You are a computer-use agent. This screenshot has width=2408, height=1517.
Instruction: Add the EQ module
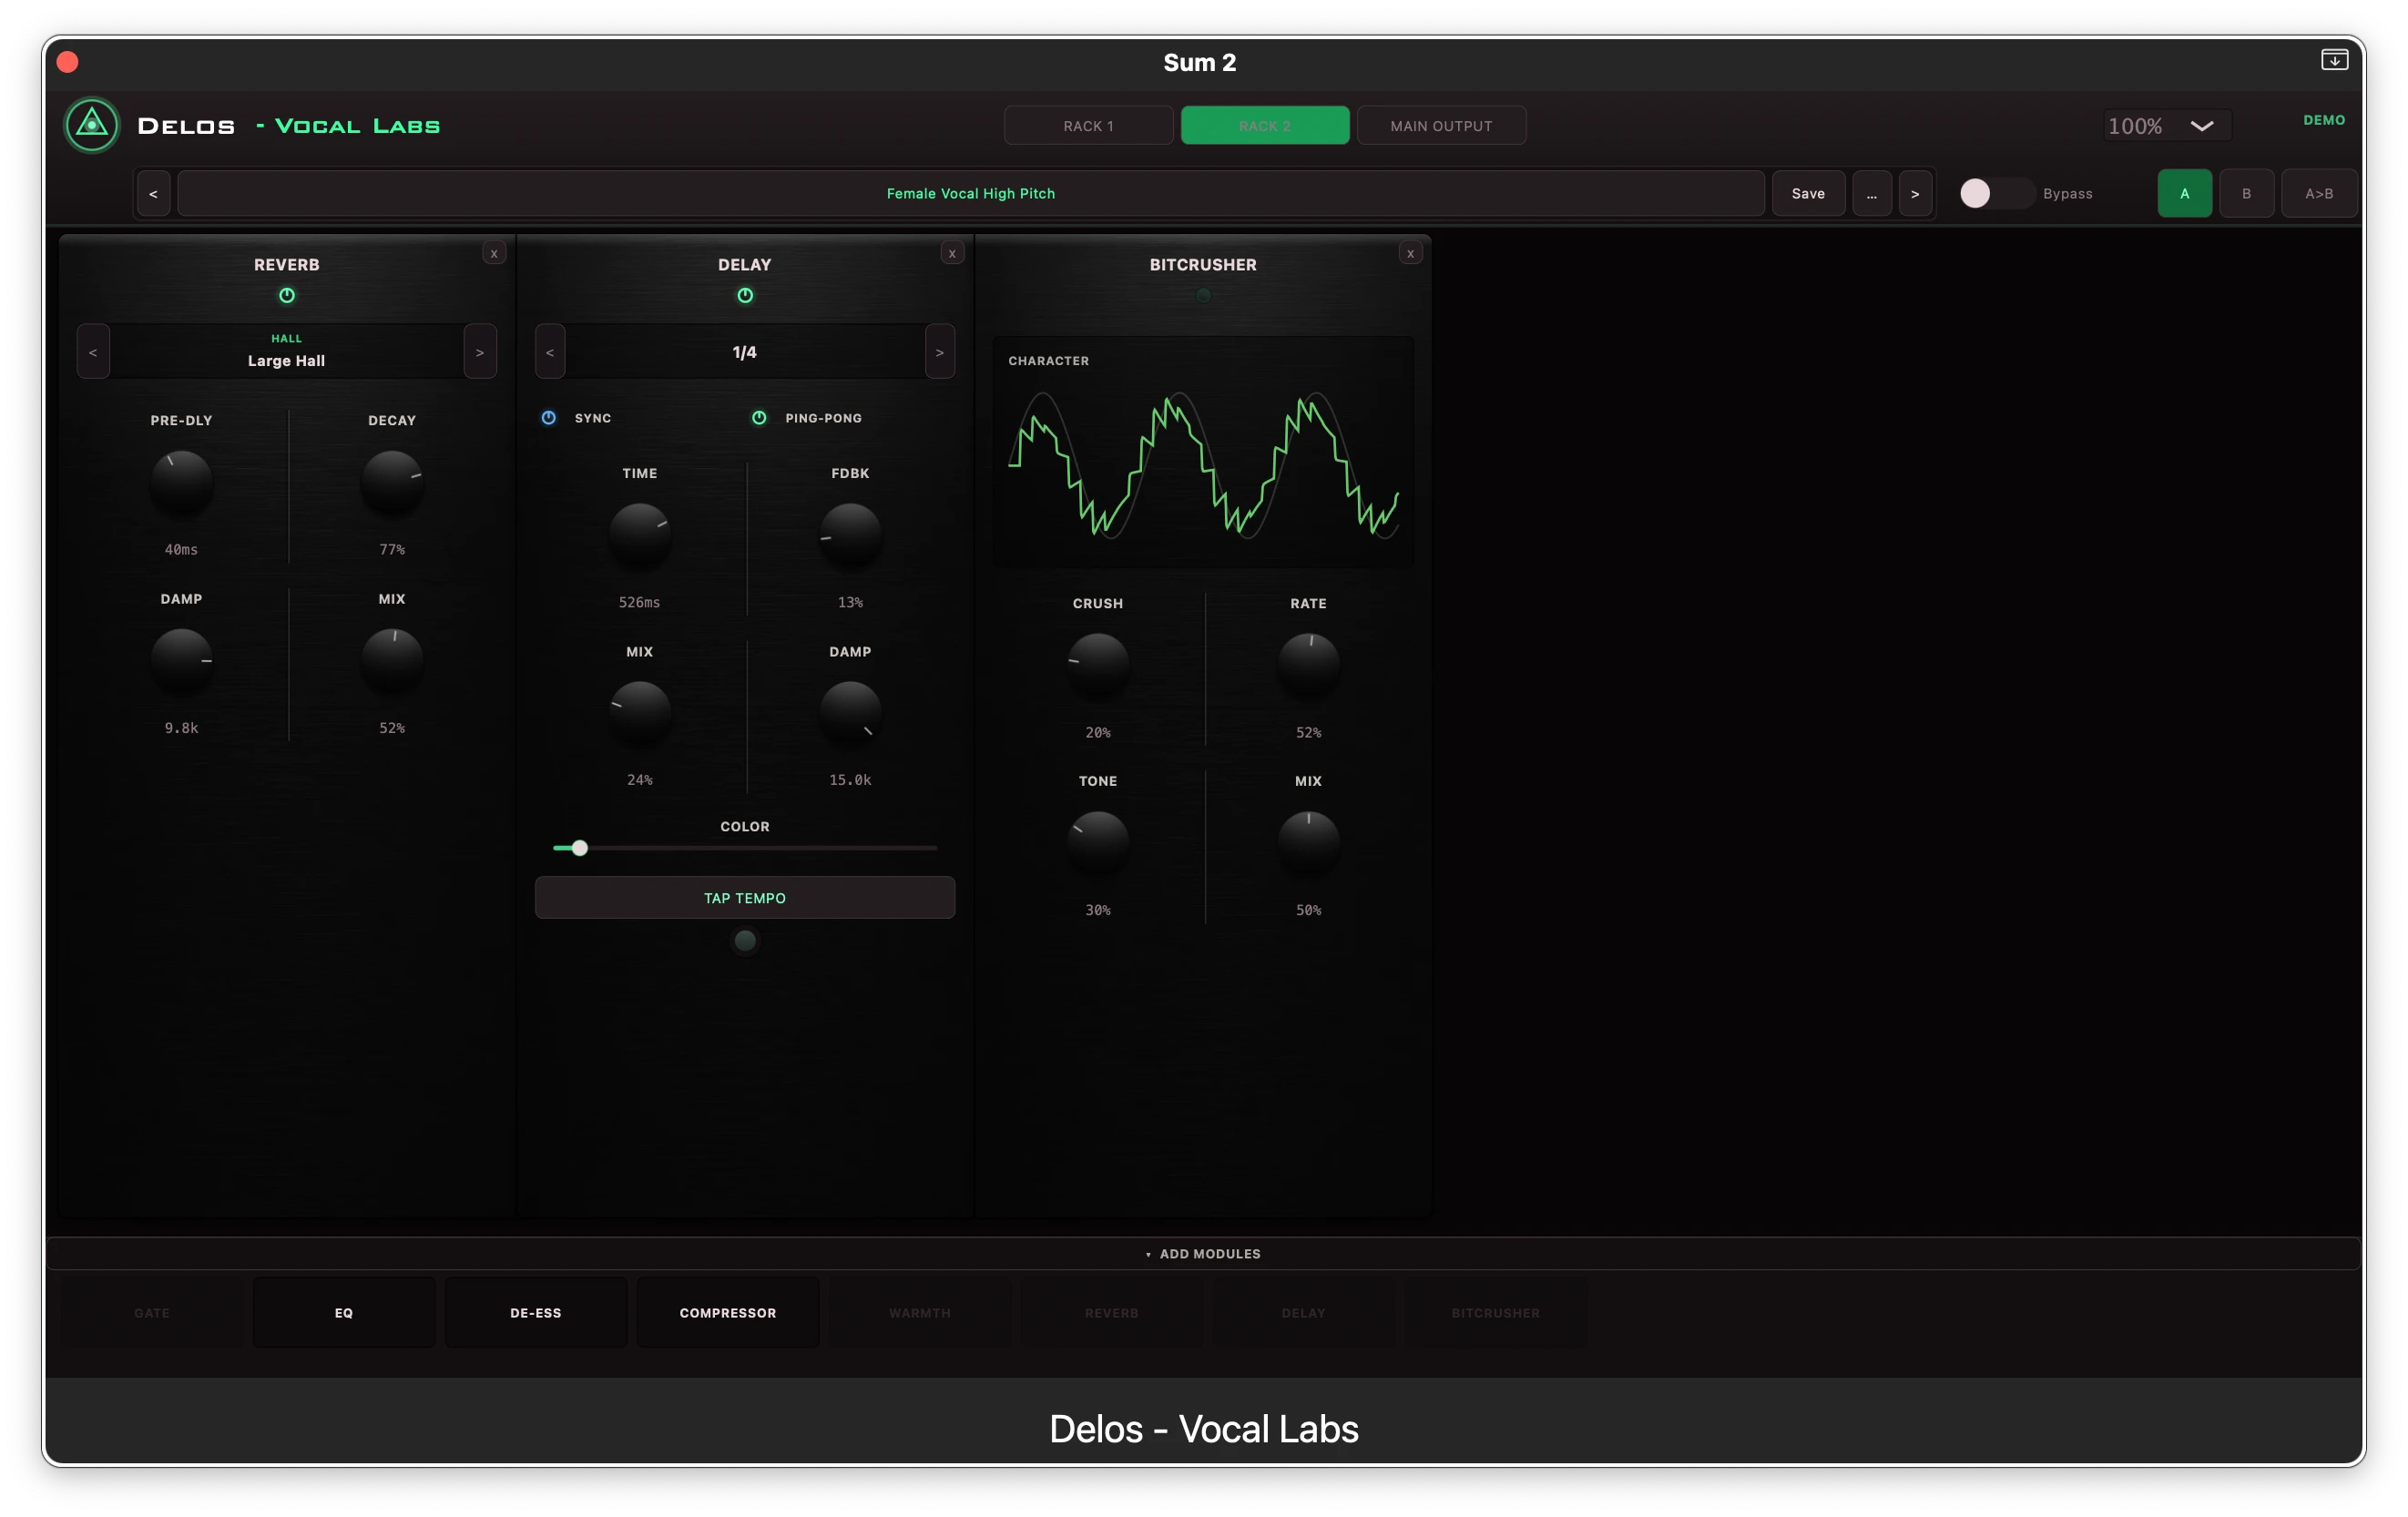click(x=344, y=1312)
